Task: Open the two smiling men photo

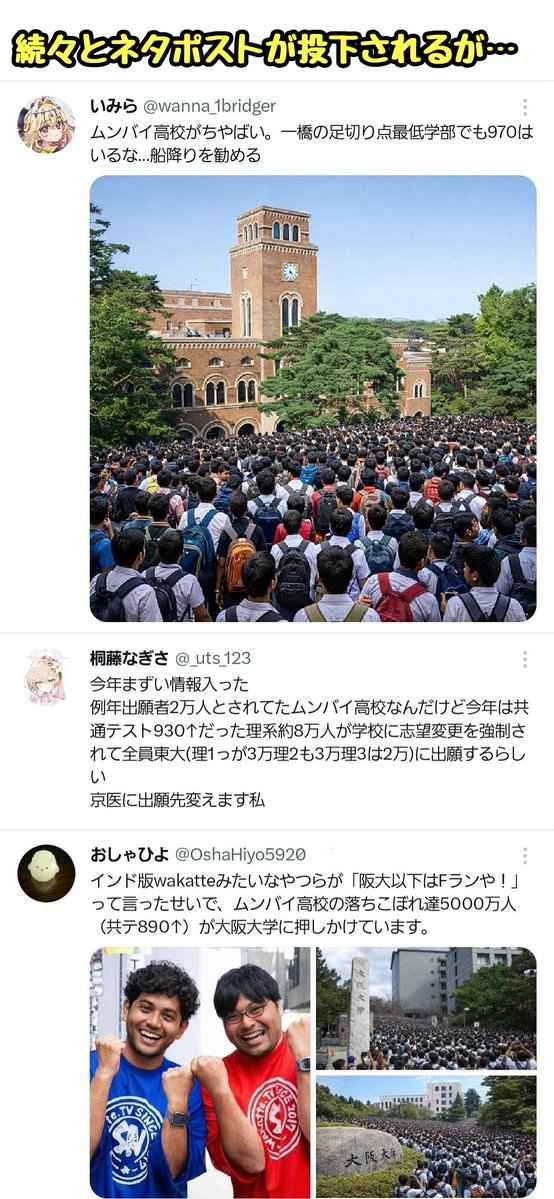Action: 200,1072
